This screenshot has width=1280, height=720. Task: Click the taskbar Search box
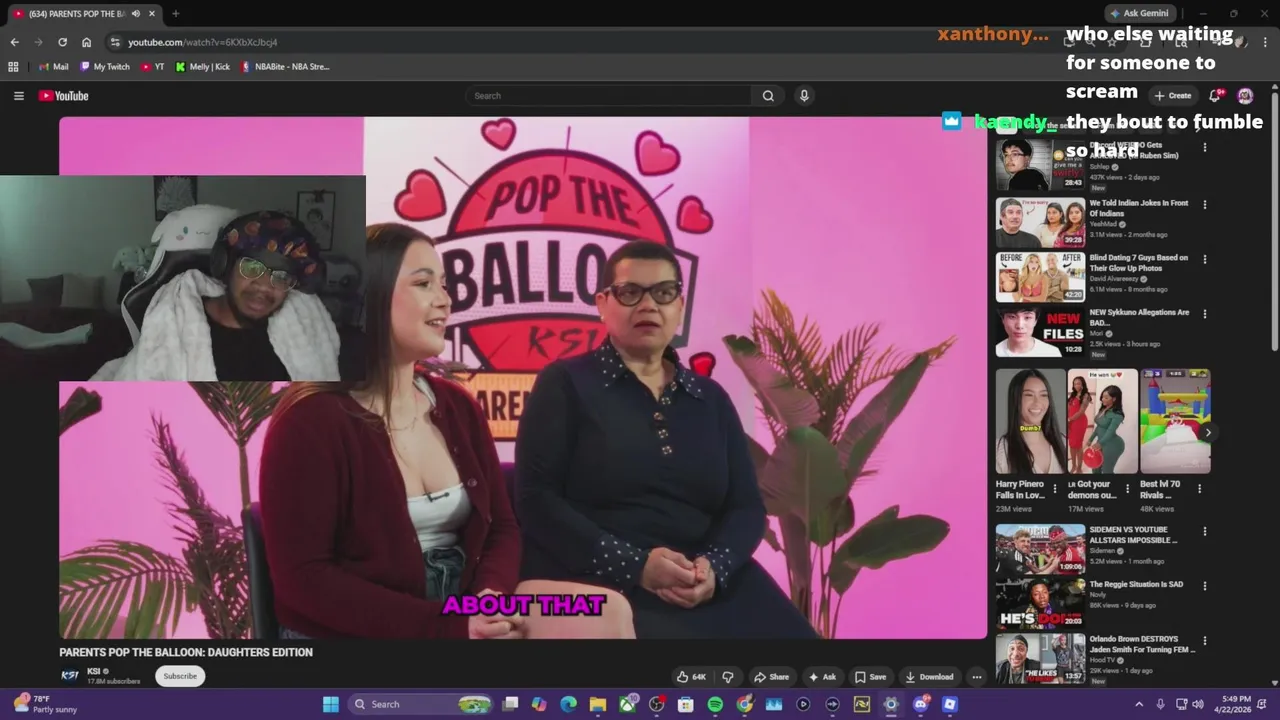coord(422,704)
